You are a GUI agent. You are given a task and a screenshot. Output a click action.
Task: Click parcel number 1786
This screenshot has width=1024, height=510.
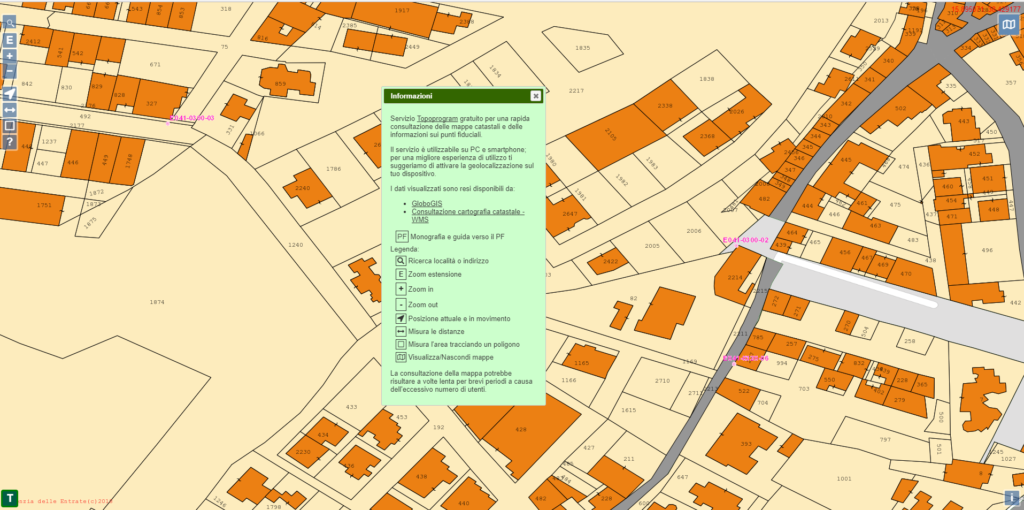point(333,169)
